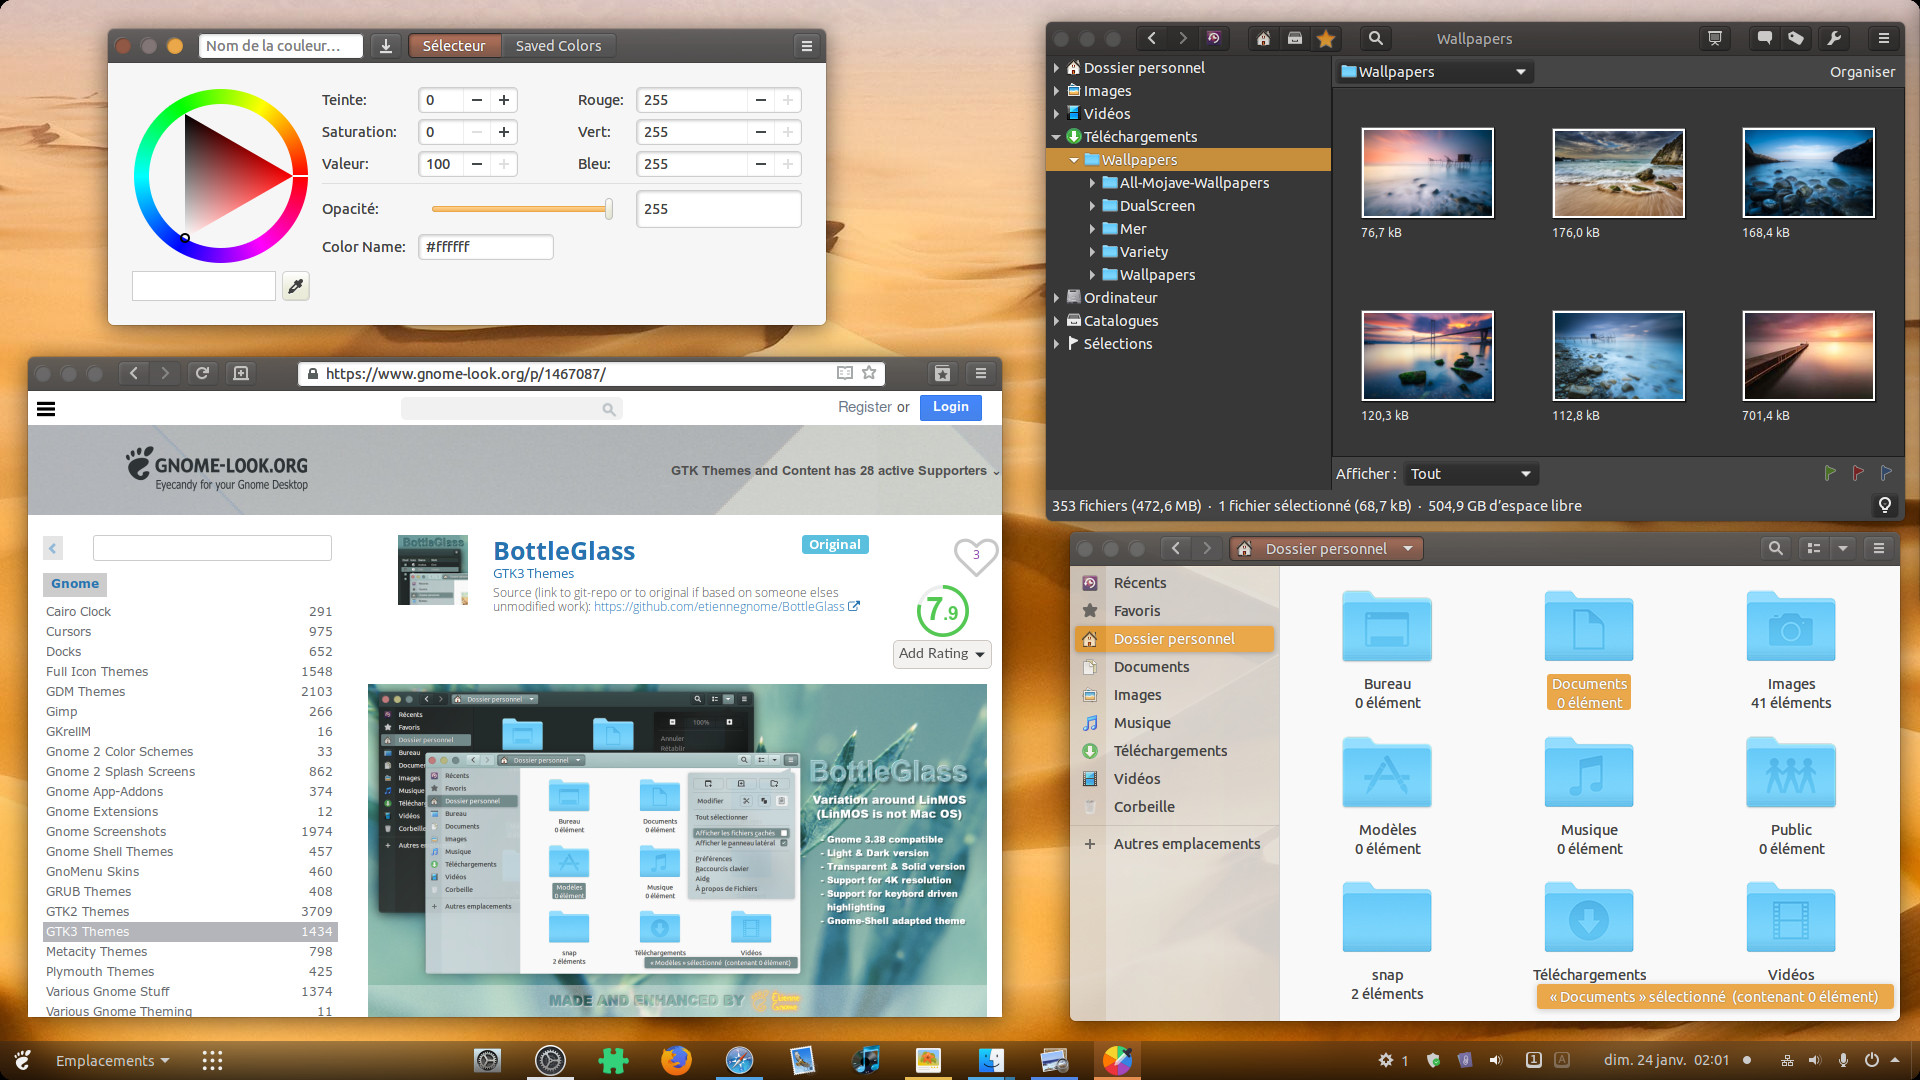Open Autres emplacements in sidebar
The width and height of the screenshot is (1920, 1080).
click(1174, 844)
